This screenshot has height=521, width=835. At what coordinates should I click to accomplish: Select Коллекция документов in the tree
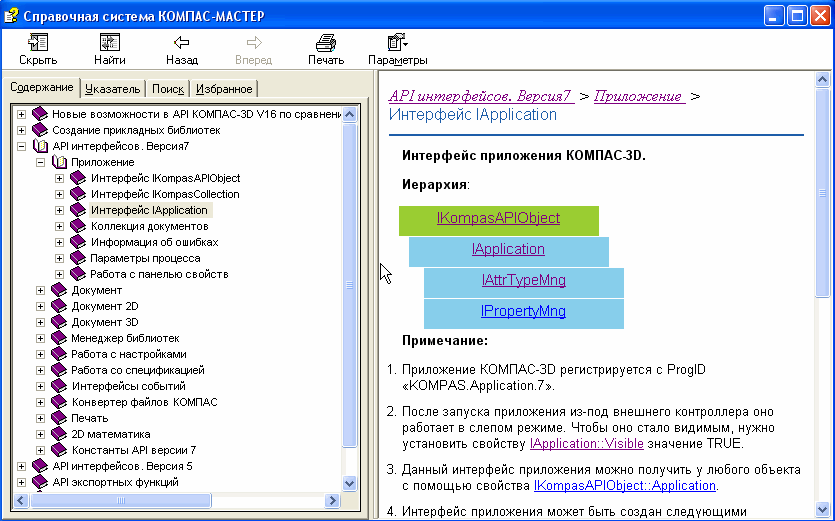[150, 226]
